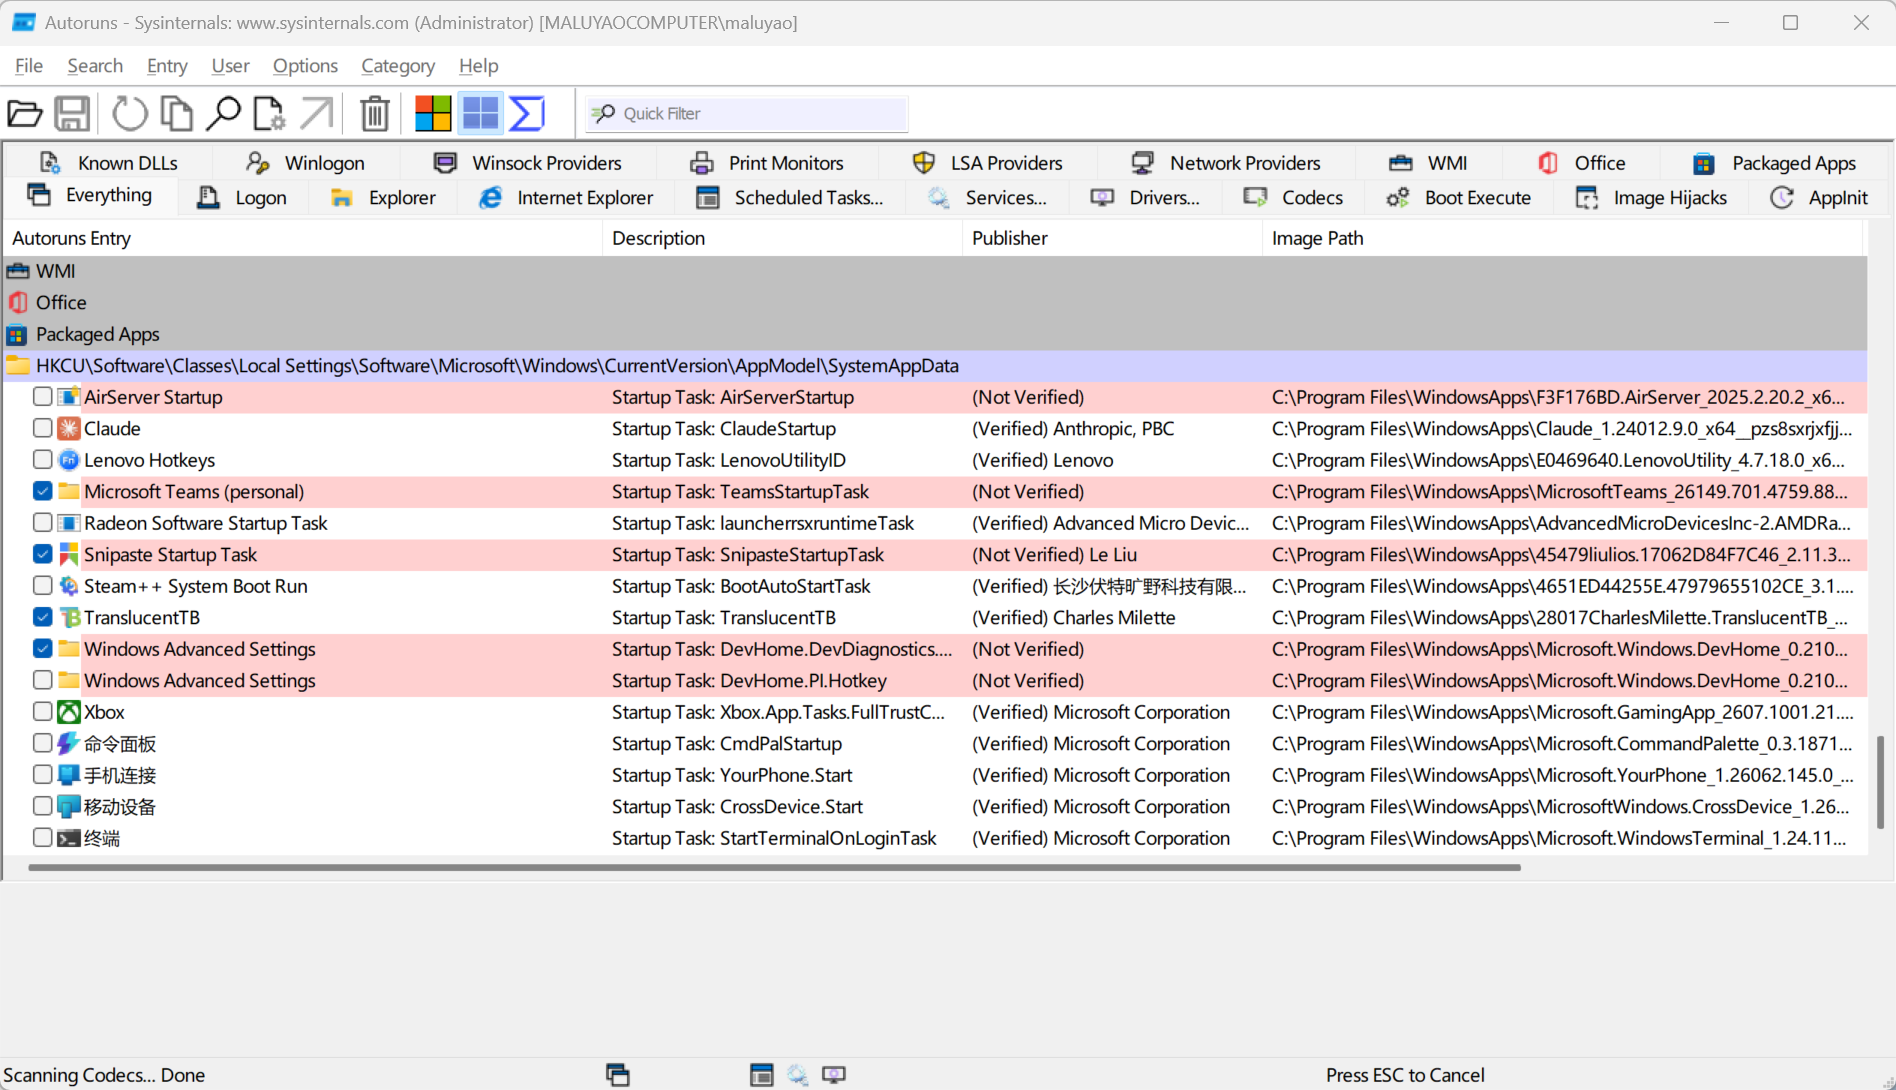Click the Sigma VirusTotal toolbar icon
This screenshot has height=1090, width=1896.
click(x=527, y=114)
